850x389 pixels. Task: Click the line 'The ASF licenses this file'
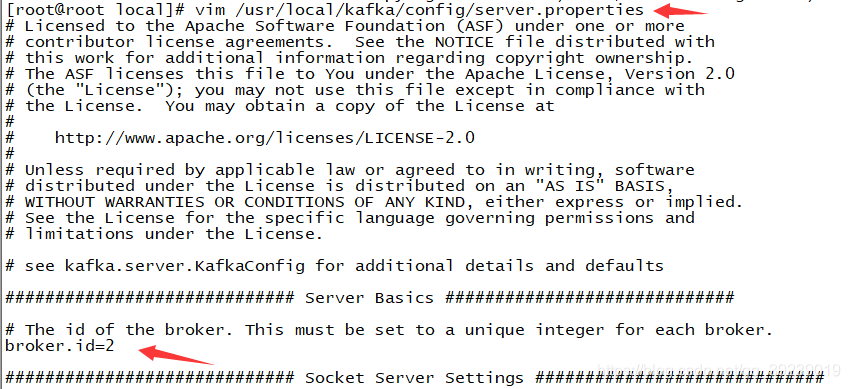click(370, 74)
